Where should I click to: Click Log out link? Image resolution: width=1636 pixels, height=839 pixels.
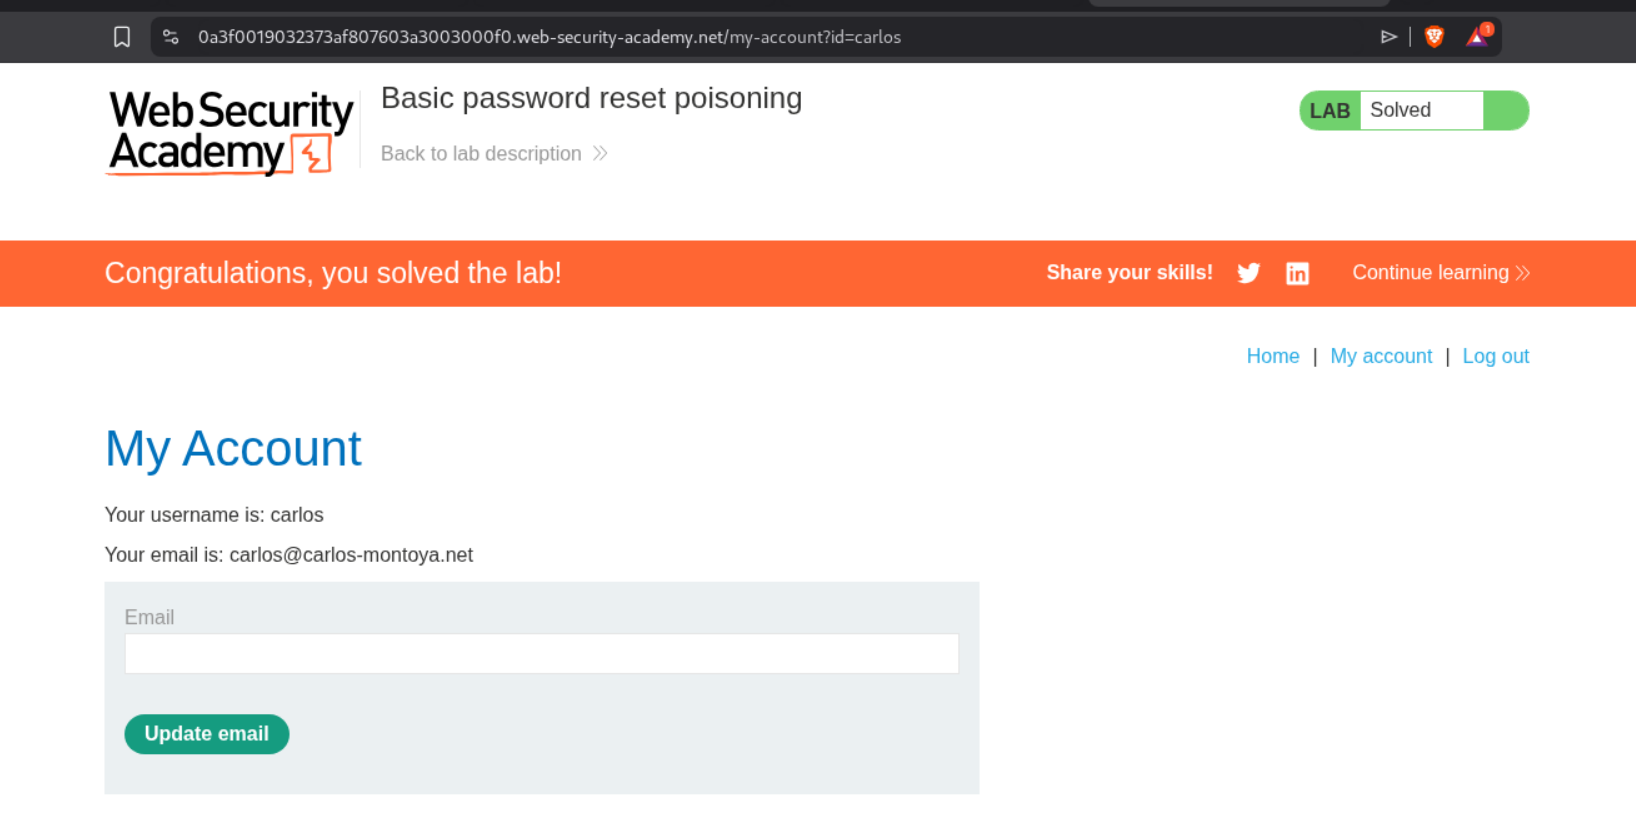pyautogui.click(x=1495, y=356)
